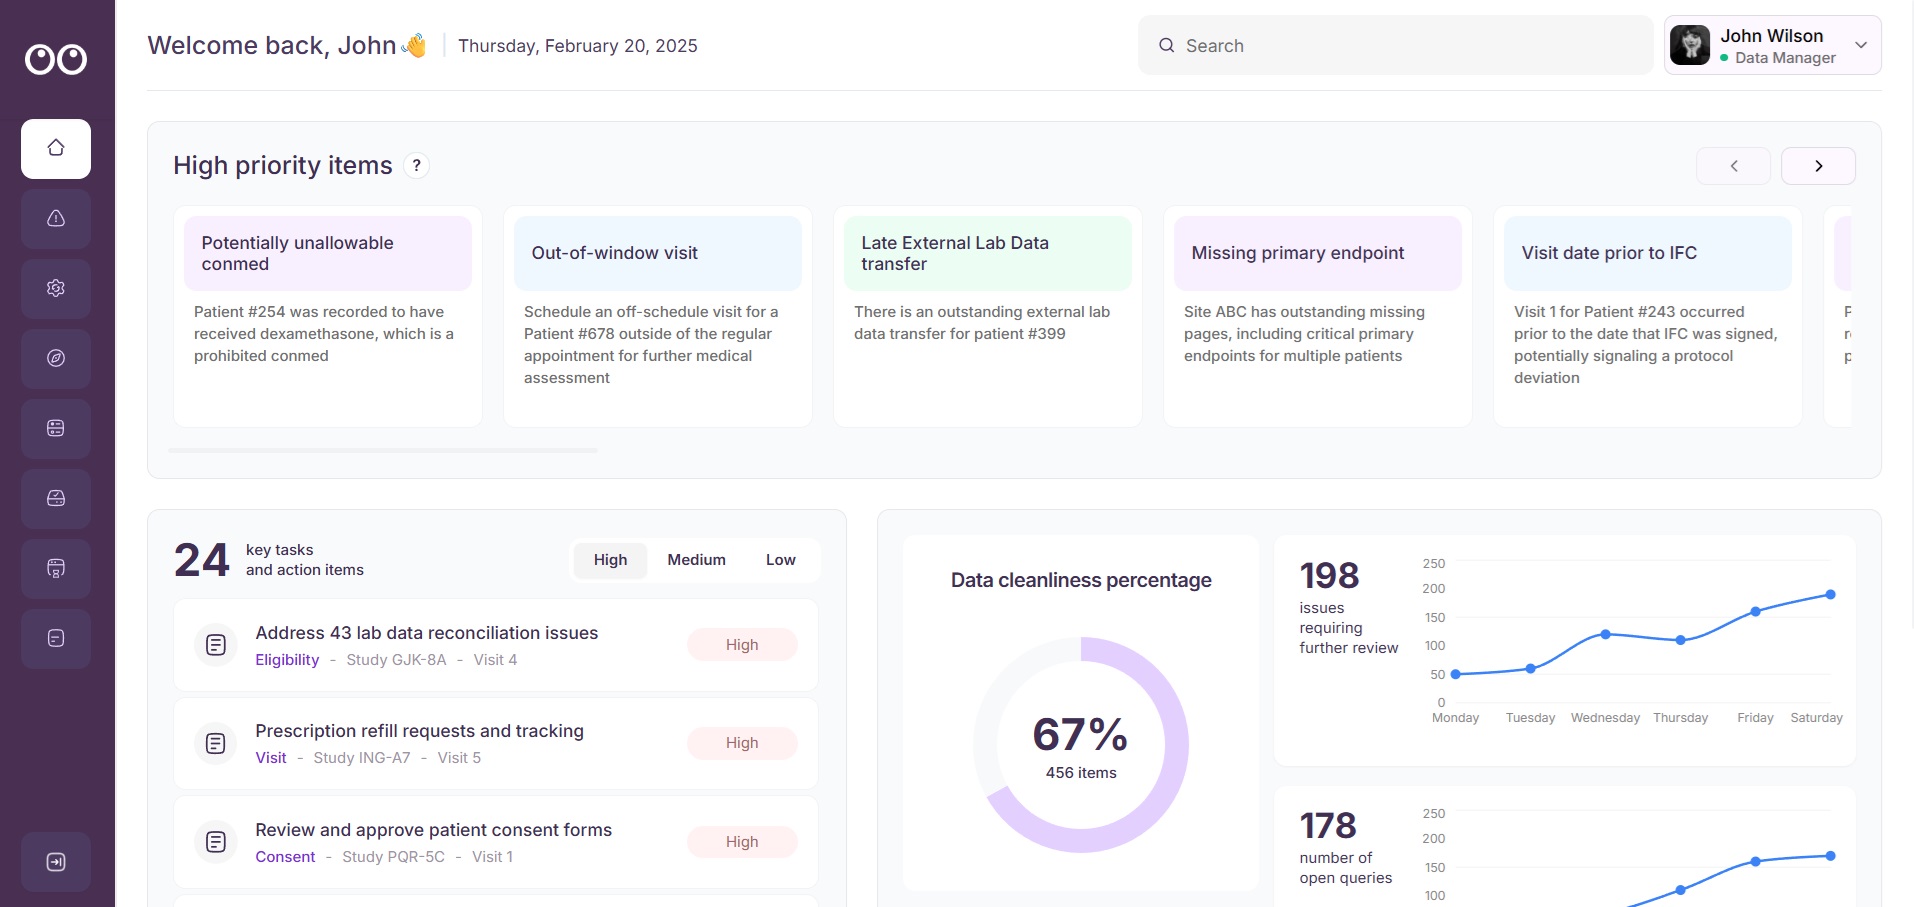Open the settings gear sidebar icon
The width and height of the screenshot is (1914, 907).
point(56,288)
